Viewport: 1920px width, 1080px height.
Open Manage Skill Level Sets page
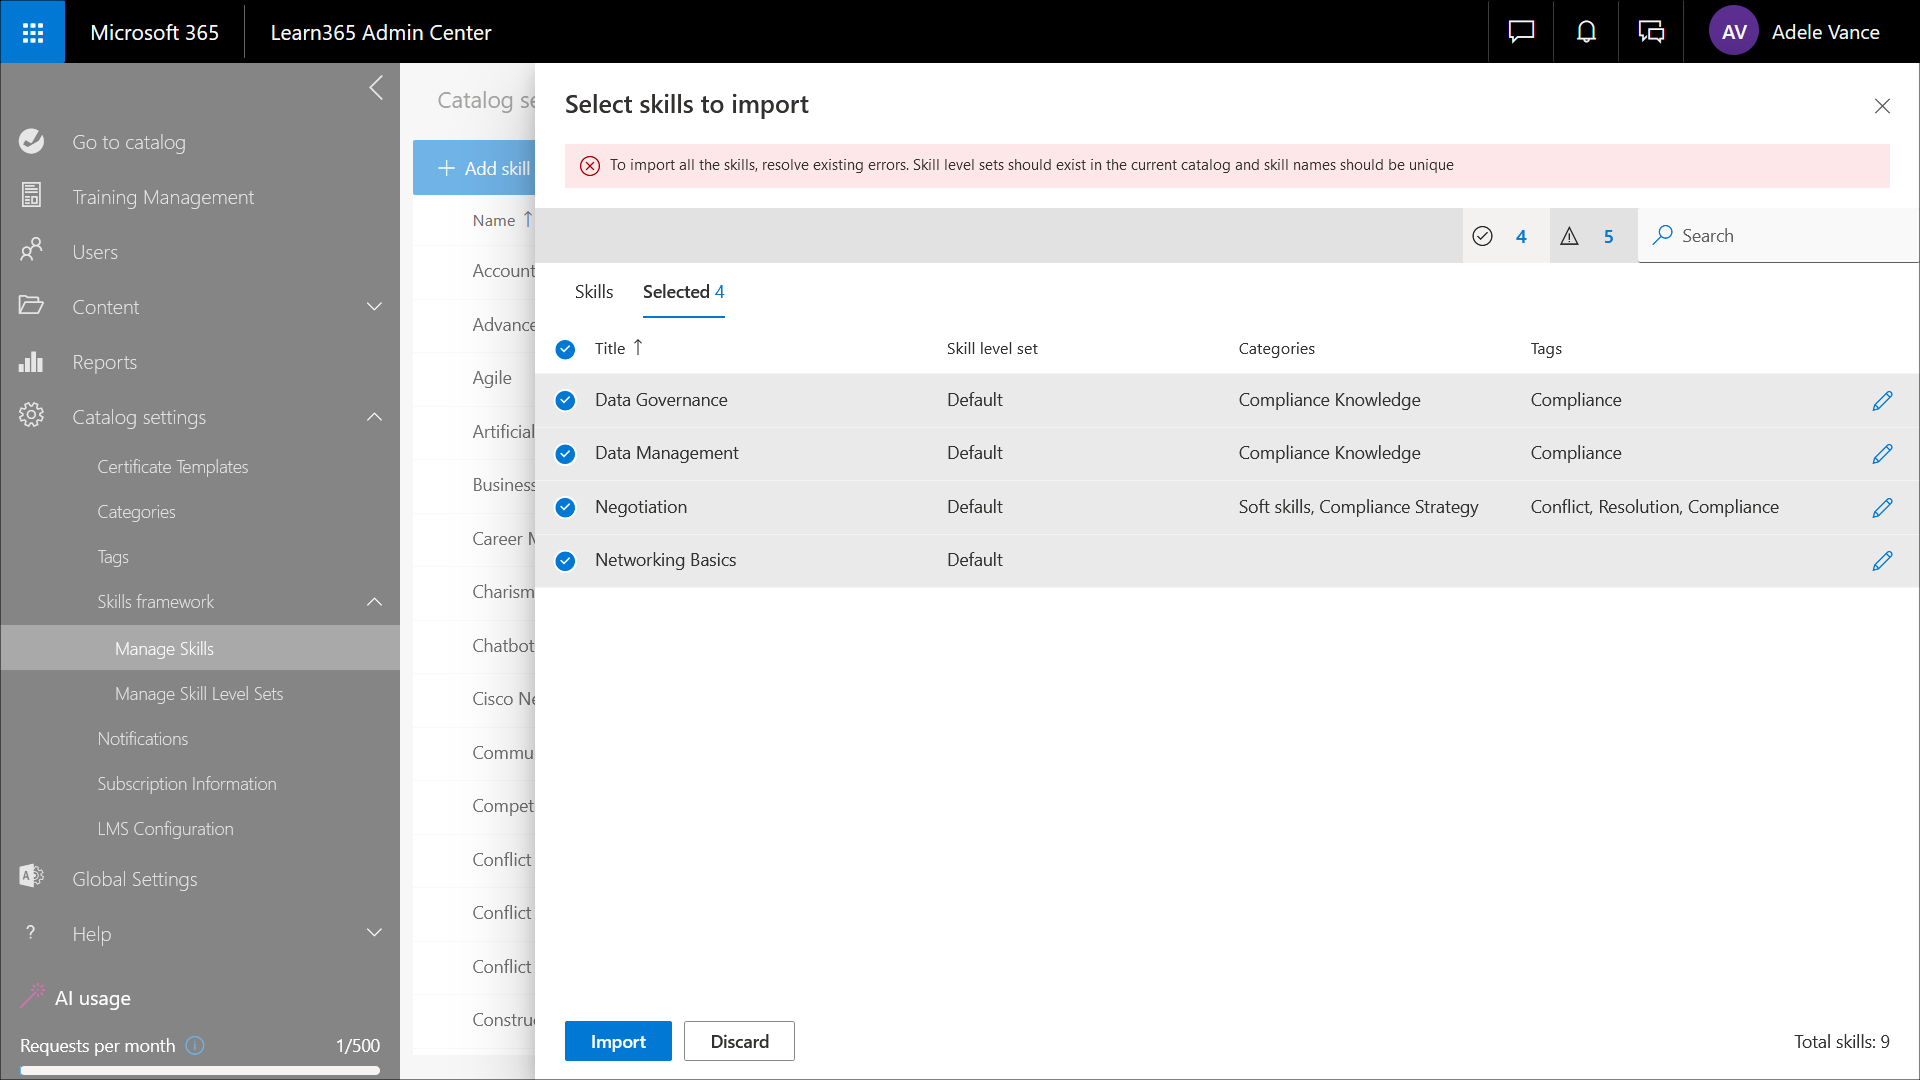199,694
